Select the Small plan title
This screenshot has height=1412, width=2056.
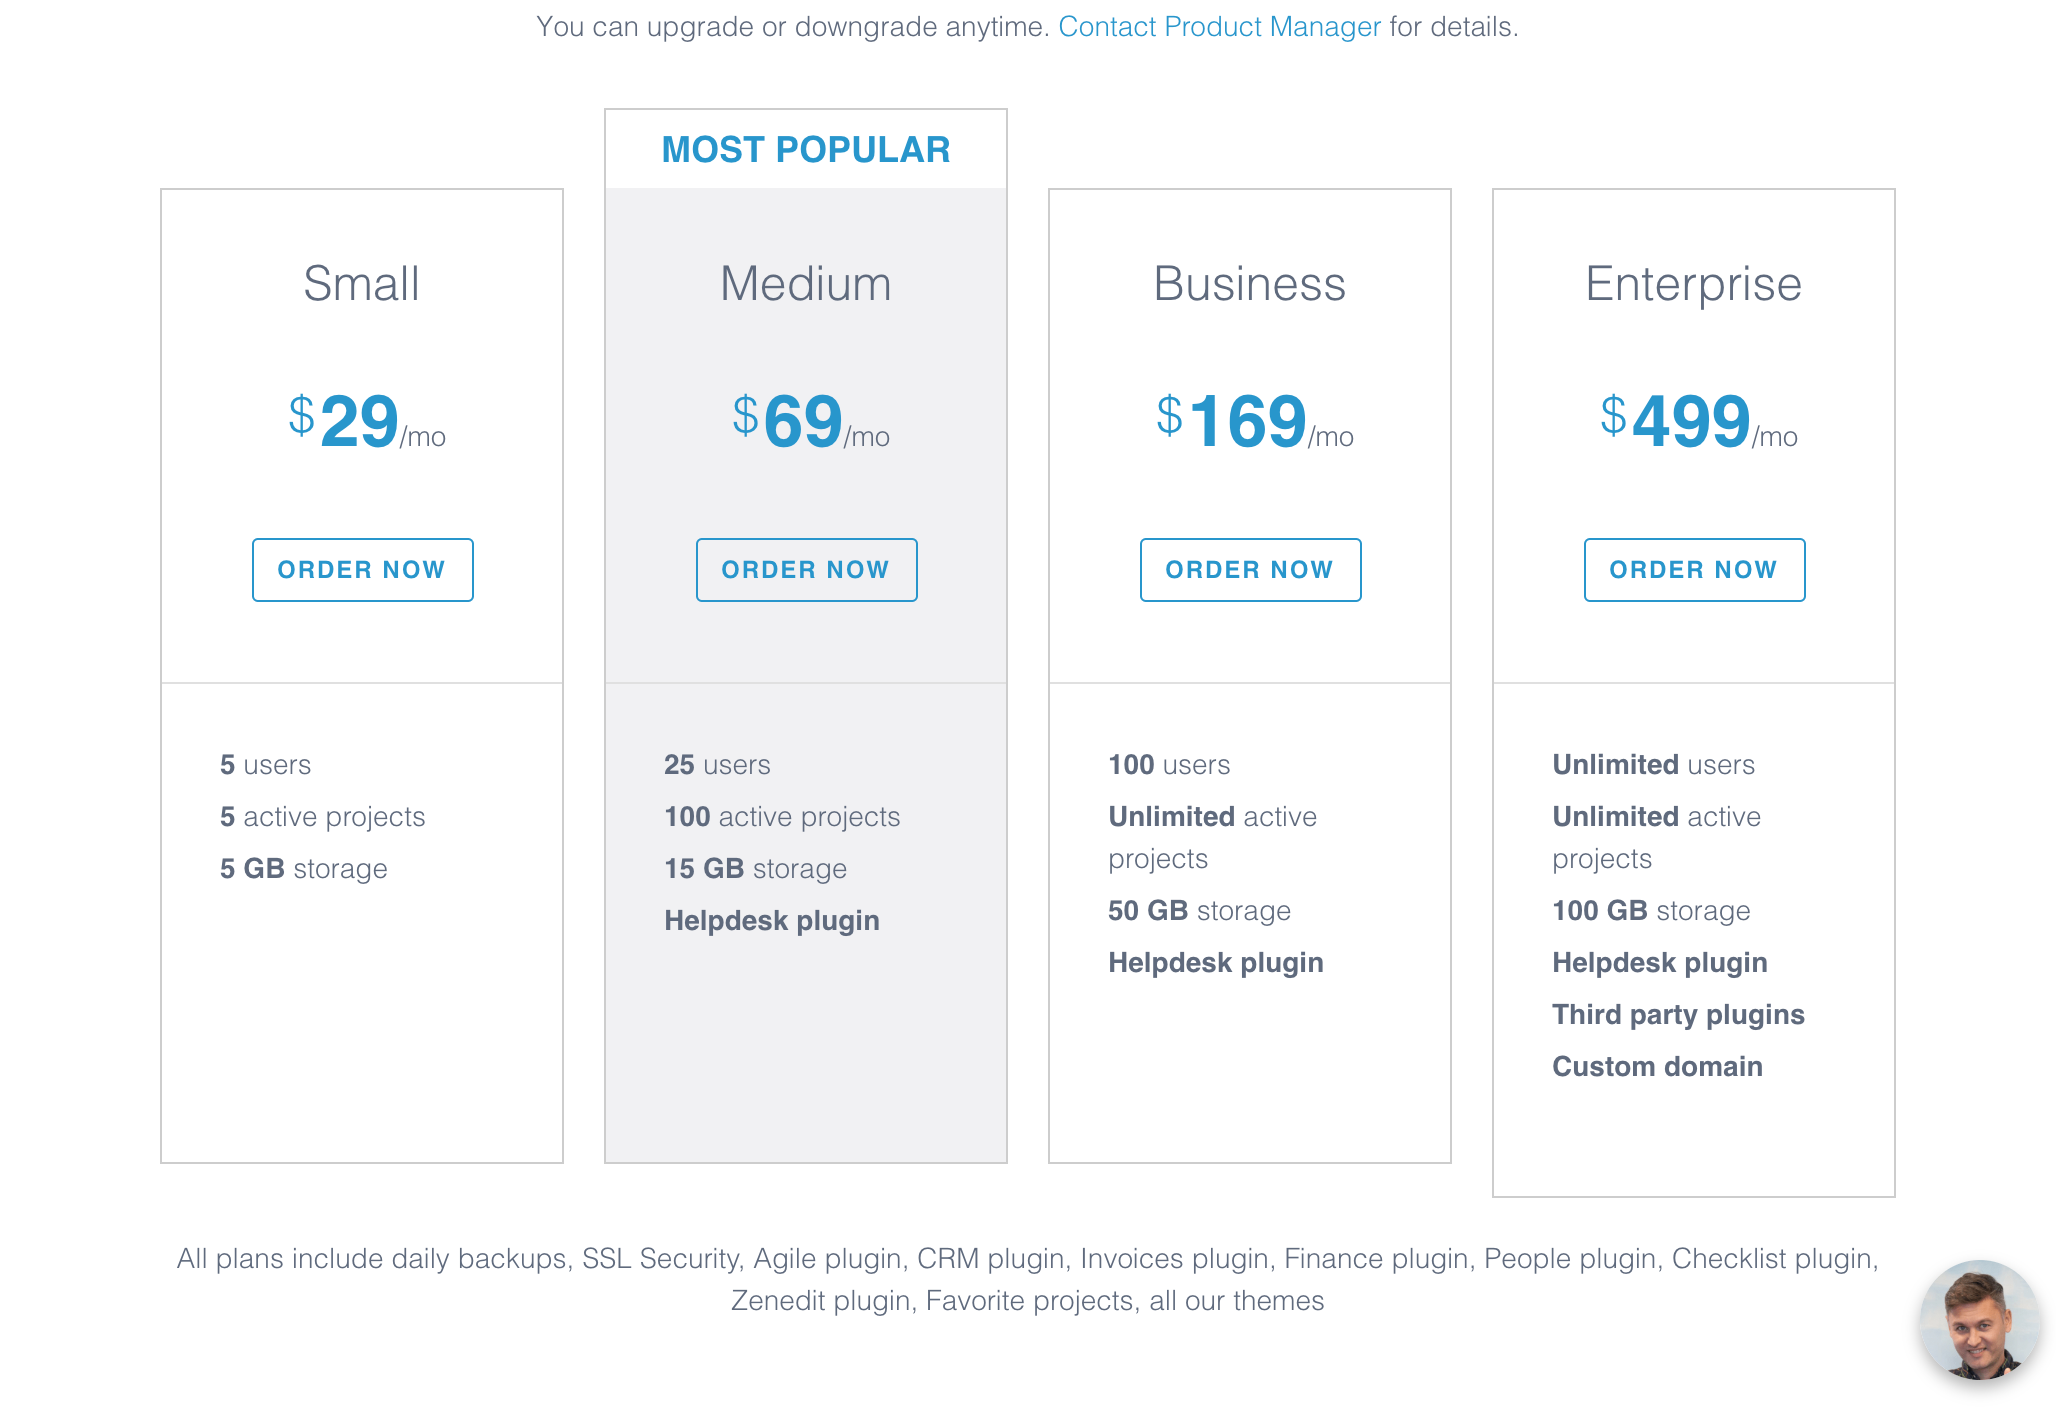(x=362, y=284)
